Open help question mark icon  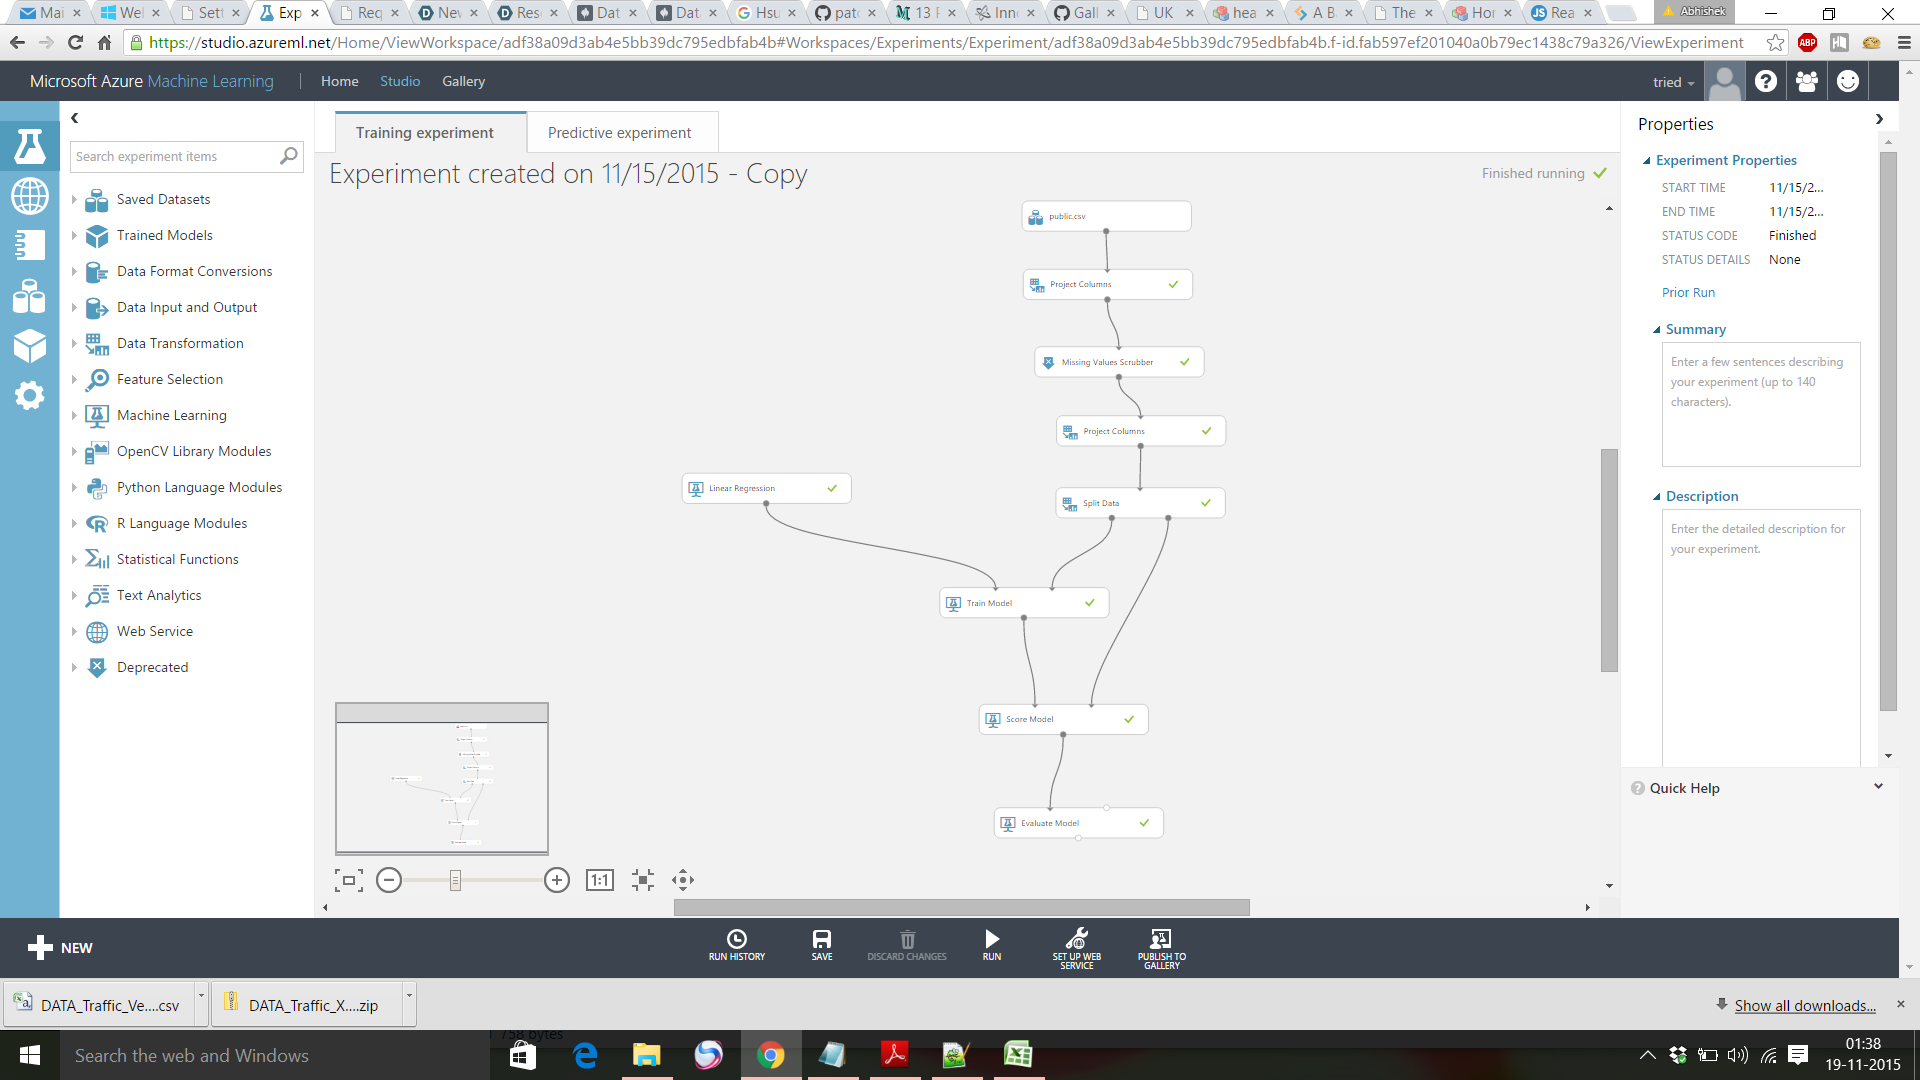click(1766, 82)
